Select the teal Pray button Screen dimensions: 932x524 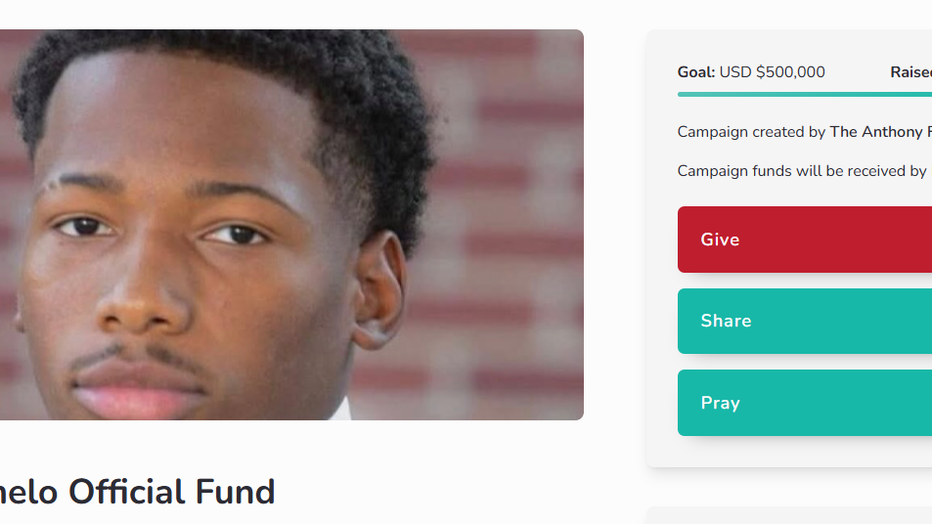(x=805, y=403)
